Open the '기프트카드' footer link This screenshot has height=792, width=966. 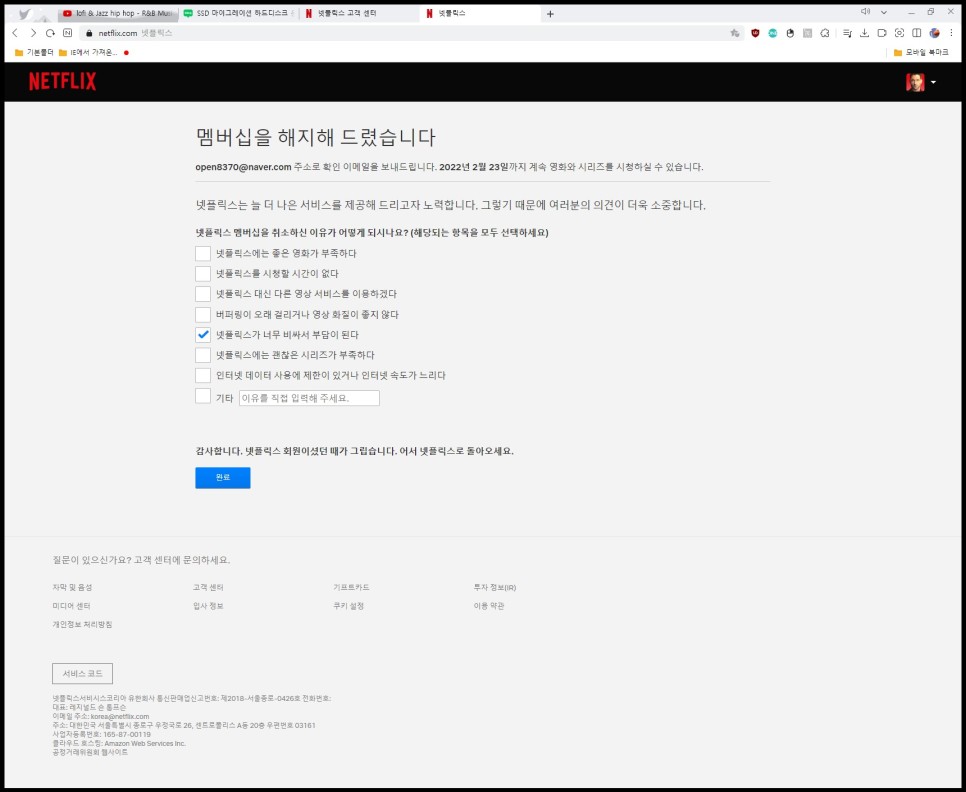[x=351, y=588]
